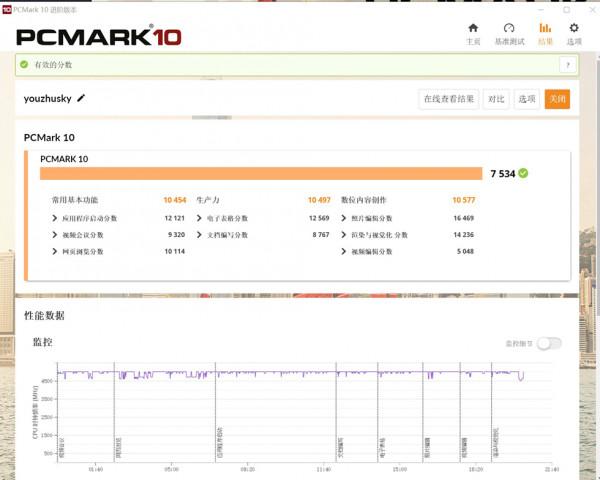Screen dimensions: 600x480
Task: Click the PCMARK 10 card title
Action: tap(64, 159)
